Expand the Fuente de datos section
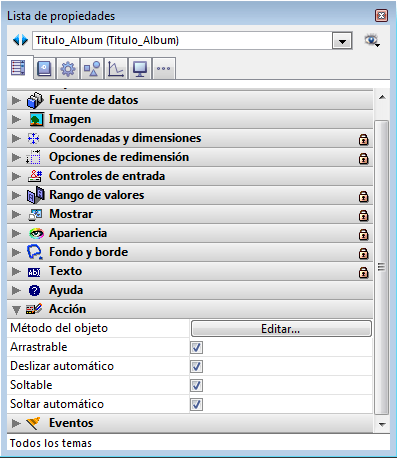 16,100
